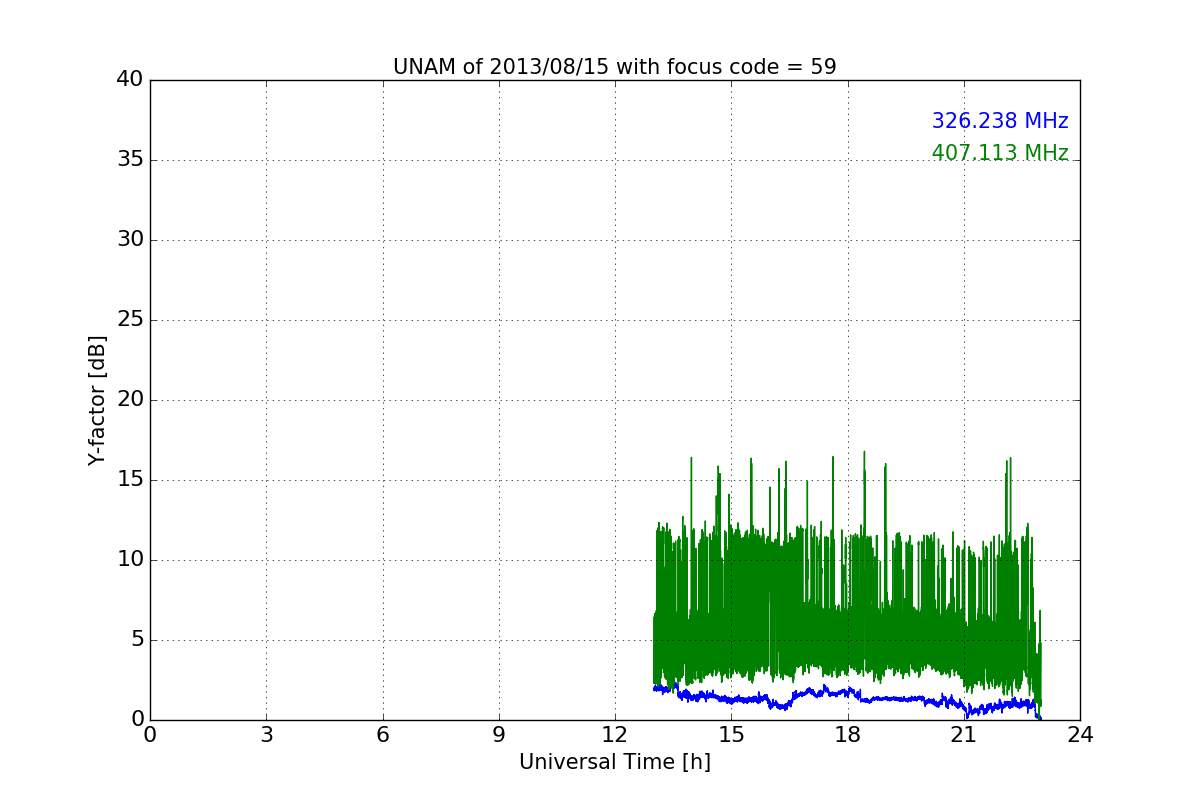Click the x-axis tick label 18

[x=847, y=735]
